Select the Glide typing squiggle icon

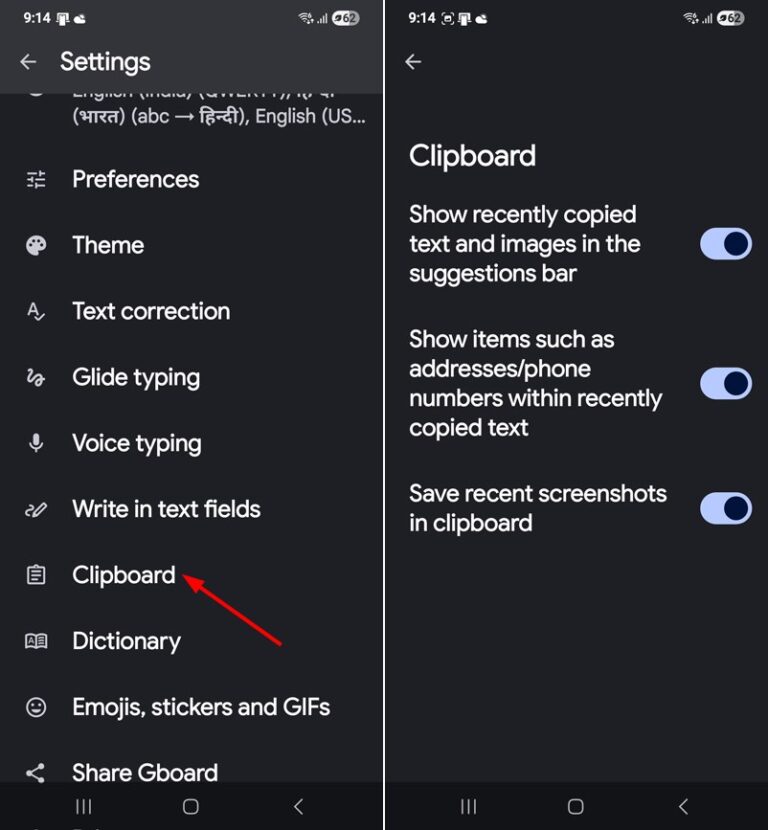(35, 377)
